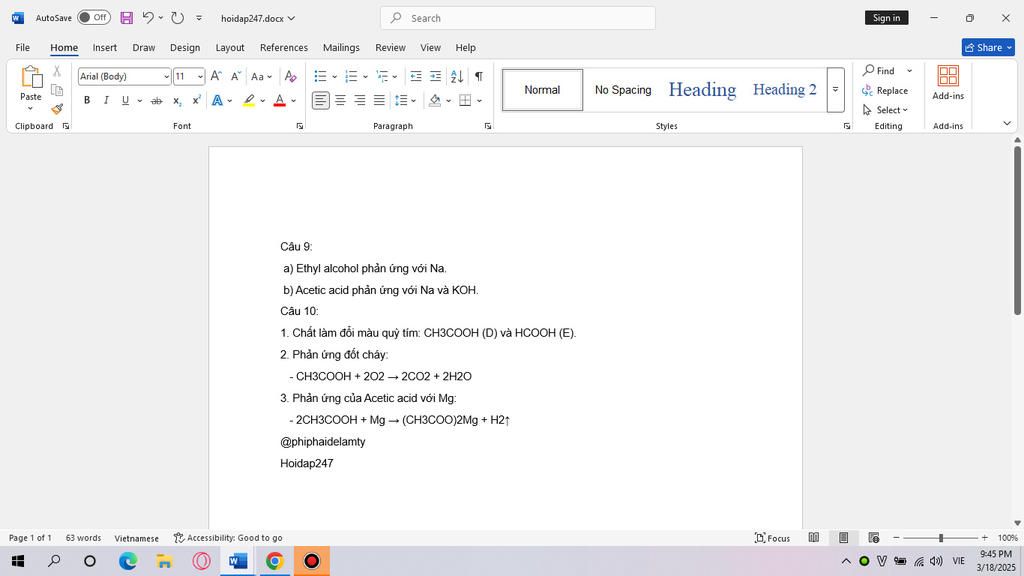
Task: Switch to the Layout tab
Action: [x=230, y=47]
